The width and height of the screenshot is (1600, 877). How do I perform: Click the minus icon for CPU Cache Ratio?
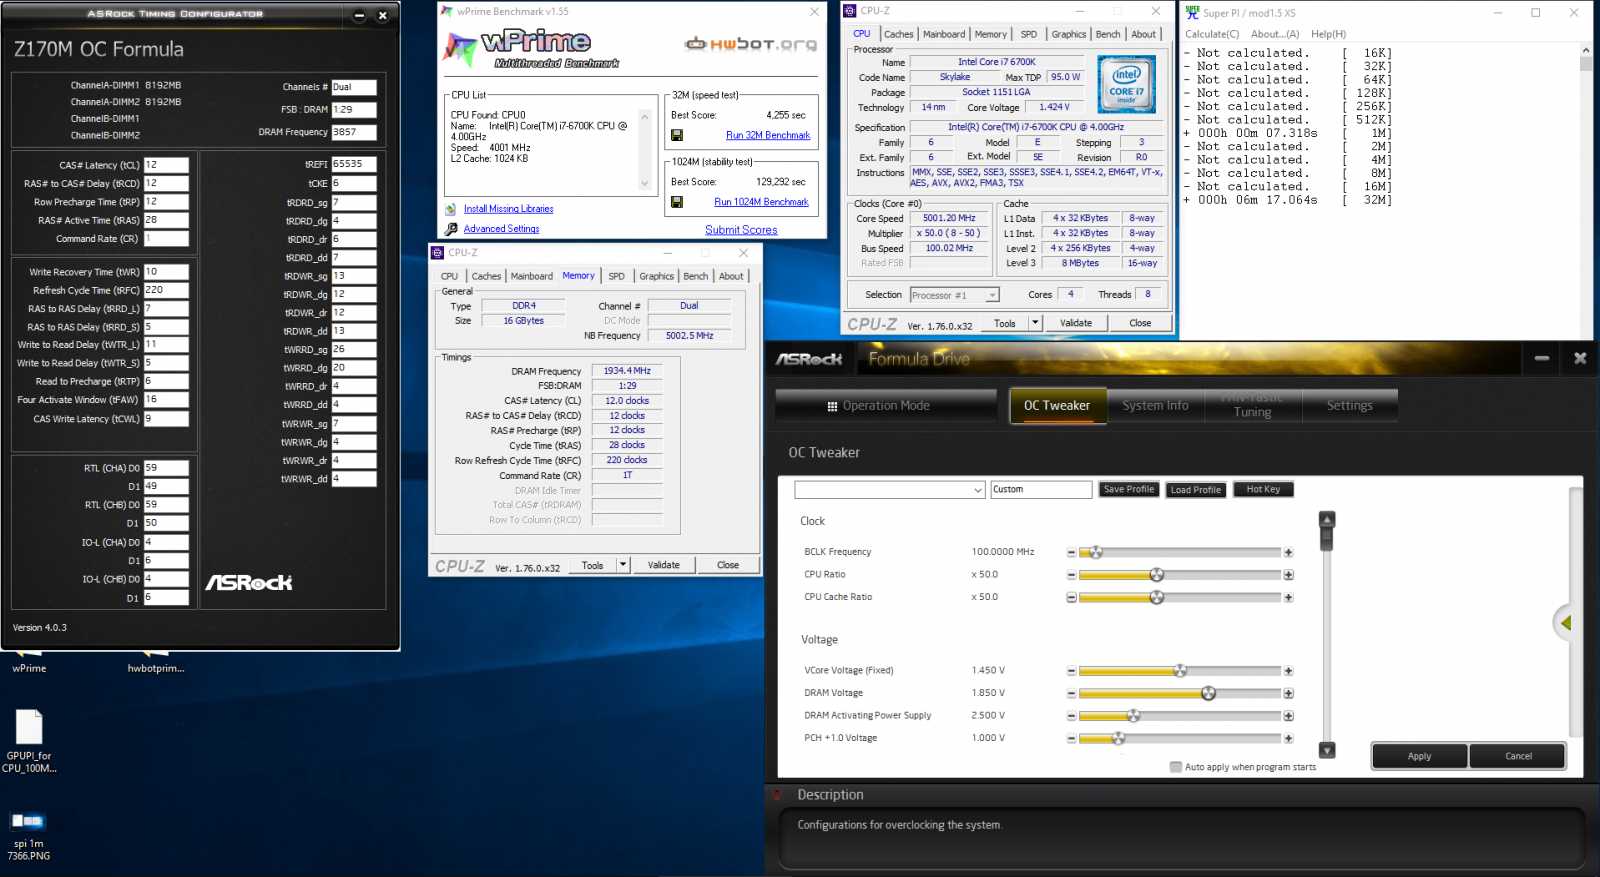click(1071, 597)
